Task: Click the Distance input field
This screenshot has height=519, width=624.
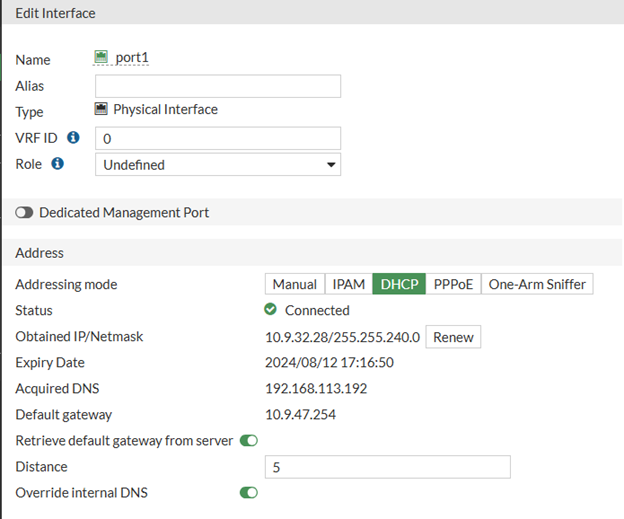Action: [x=387, y=466]
